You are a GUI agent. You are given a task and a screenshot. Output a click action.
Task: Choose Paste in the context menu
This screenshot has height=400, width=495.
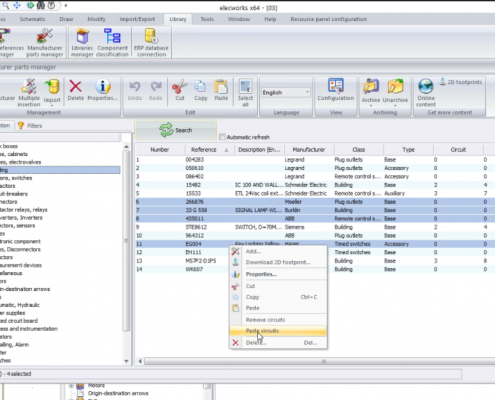(278, 308)
